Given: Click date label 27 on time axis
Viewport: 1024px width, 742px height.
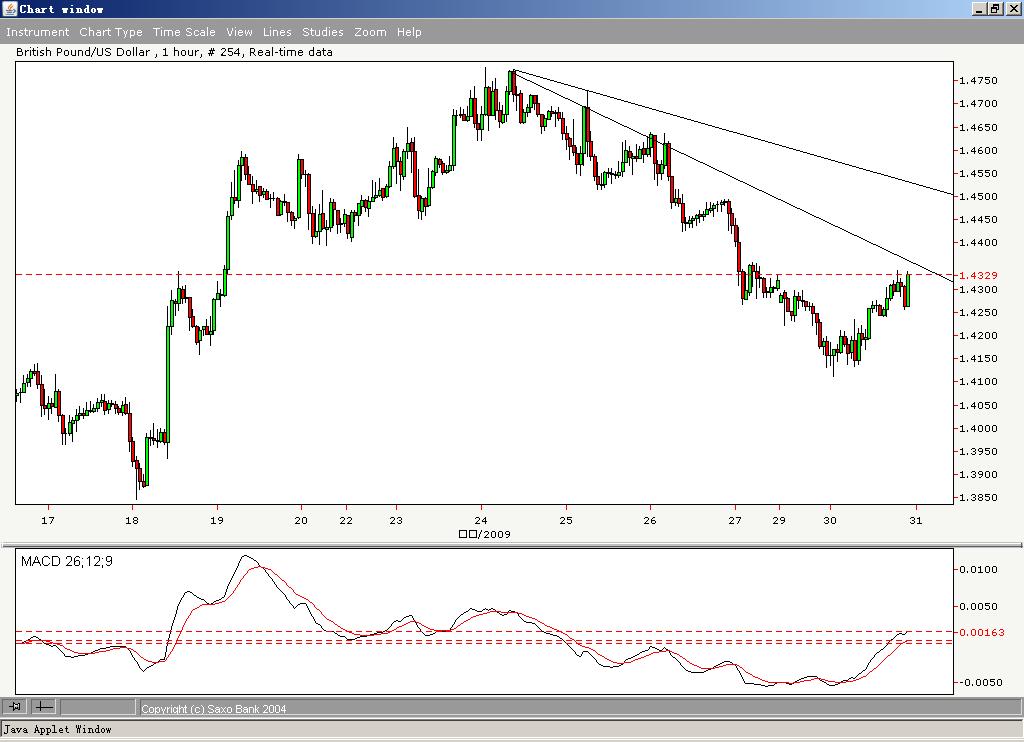Looking at the screenshot, I should click(735, 521).
